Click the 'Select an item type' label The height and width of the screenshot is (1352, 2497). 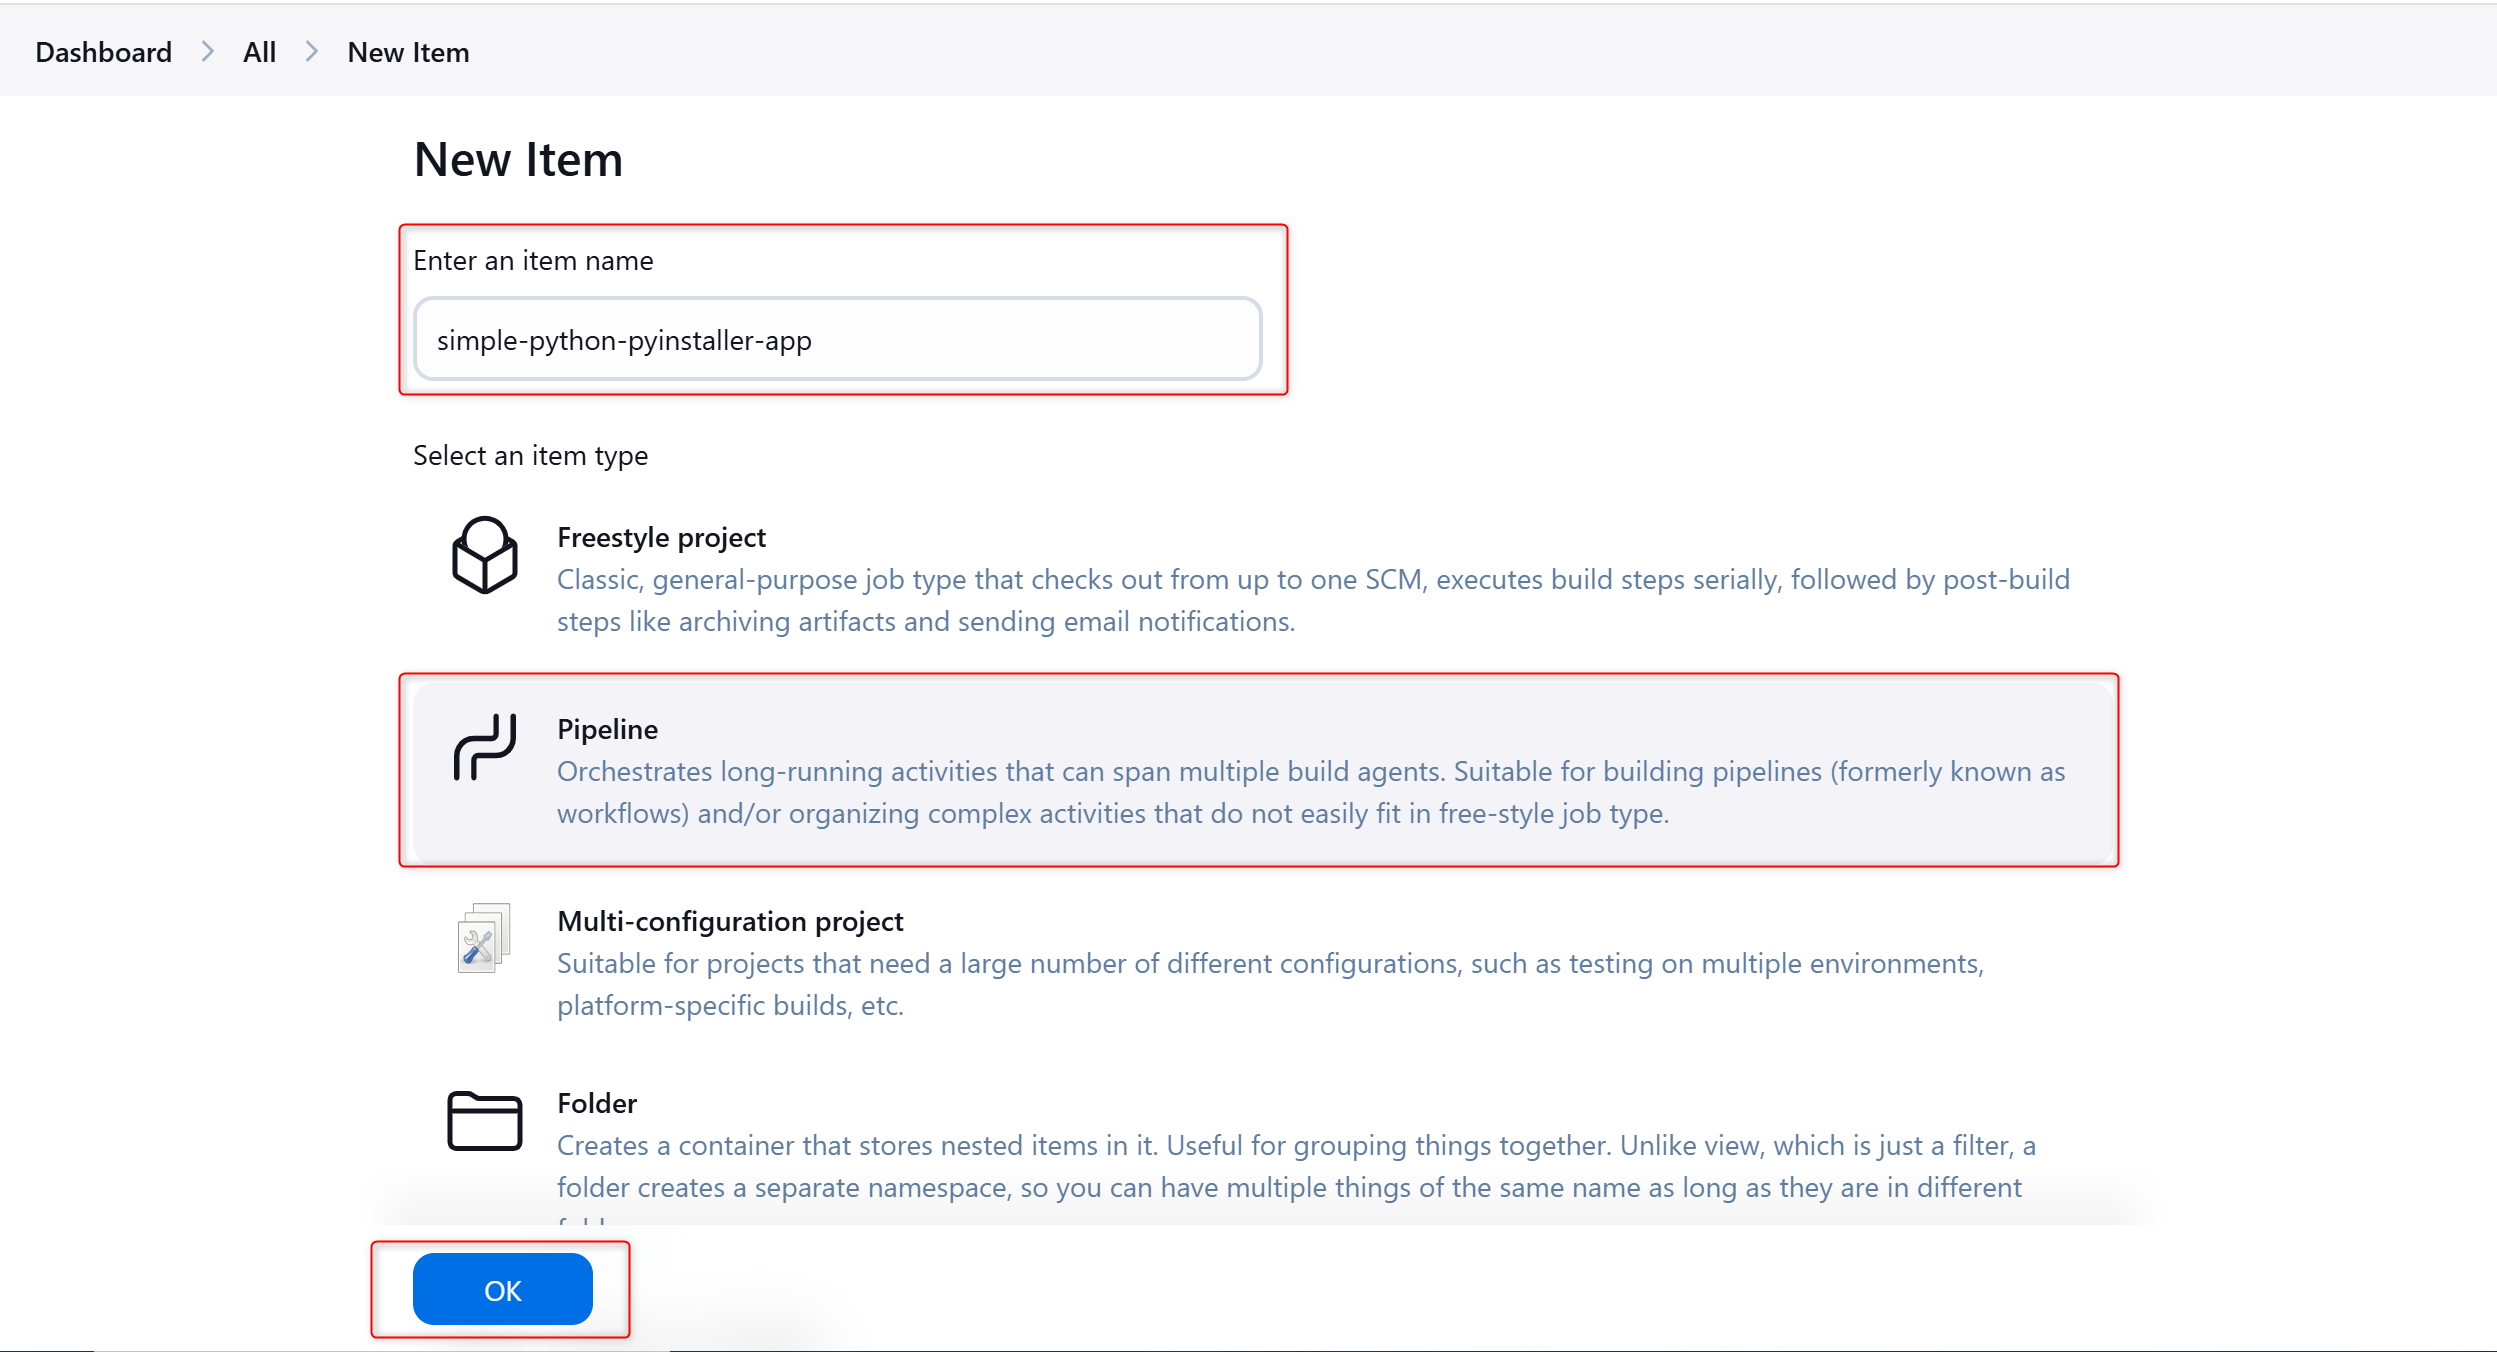(530, 456)
